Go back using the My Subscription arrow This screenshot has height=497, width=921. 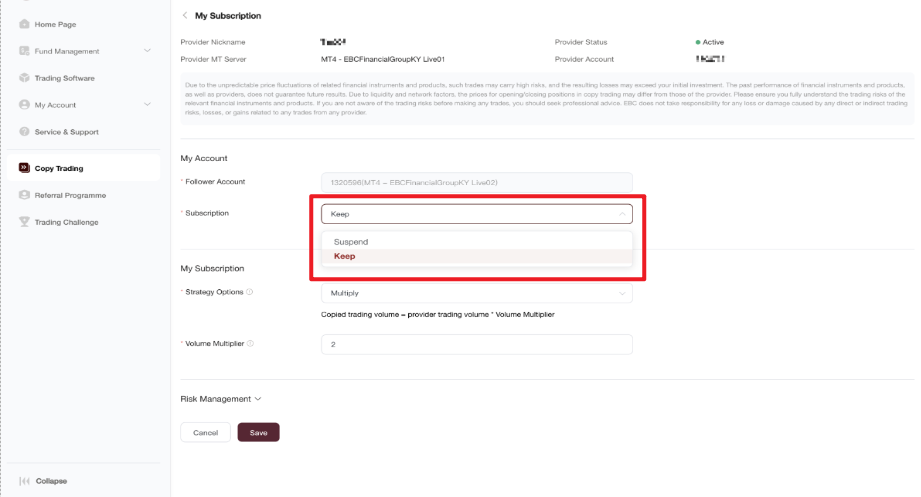[x=185, y=15]
